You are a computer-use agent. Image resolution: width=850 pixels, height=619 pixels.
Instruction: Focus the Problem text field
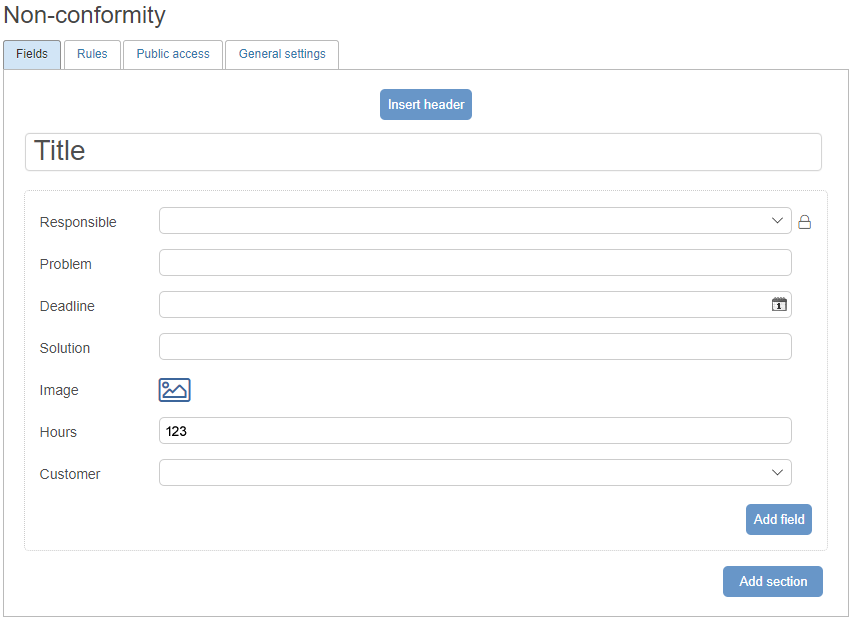(x=475, y=263)
